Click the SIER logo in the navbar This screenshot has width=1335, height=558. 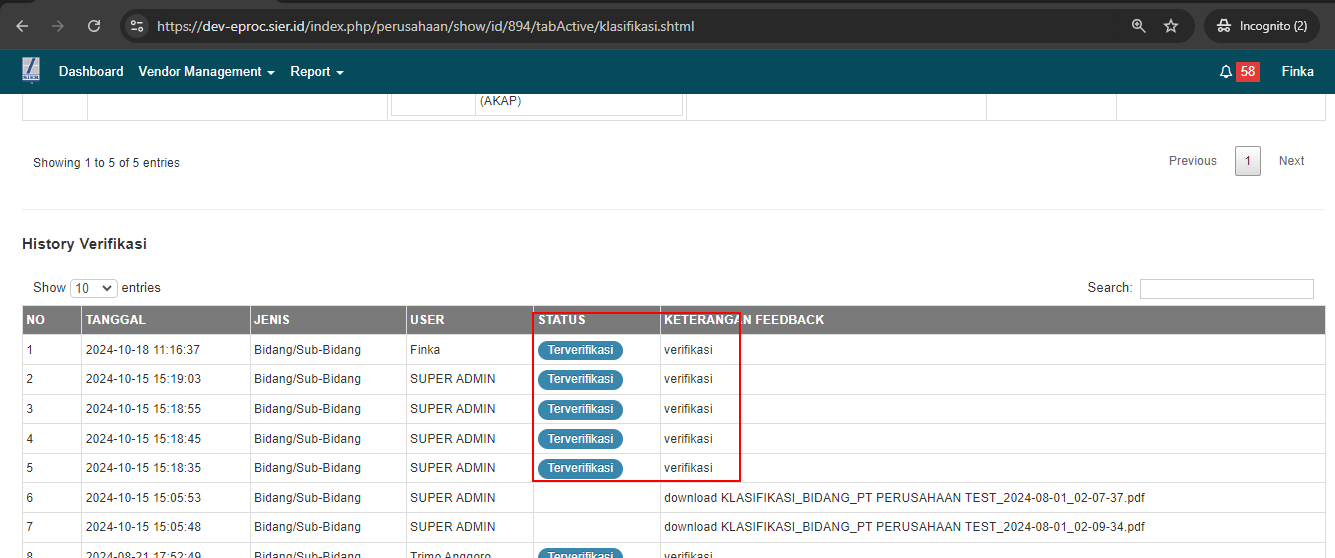[x=31, y=71]
